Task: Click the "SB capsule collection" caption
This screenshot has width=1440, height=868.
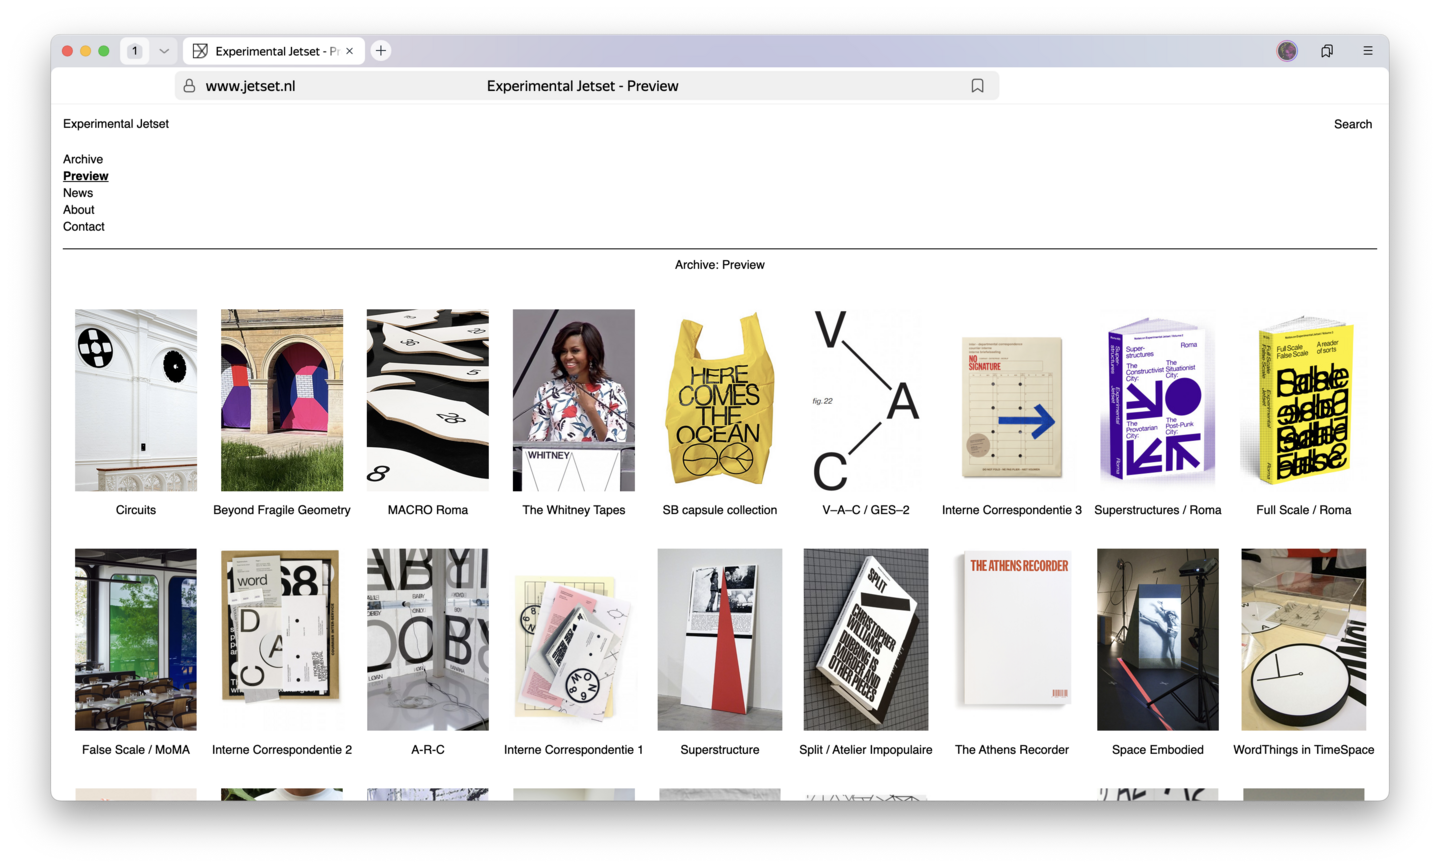Action: [720, 510]
